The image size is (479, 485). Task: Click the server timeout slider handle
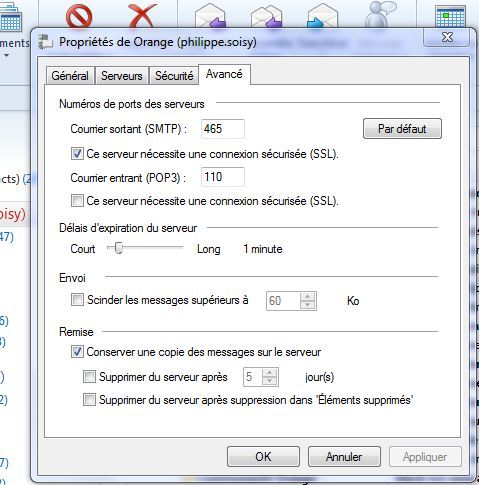point(118,248)
